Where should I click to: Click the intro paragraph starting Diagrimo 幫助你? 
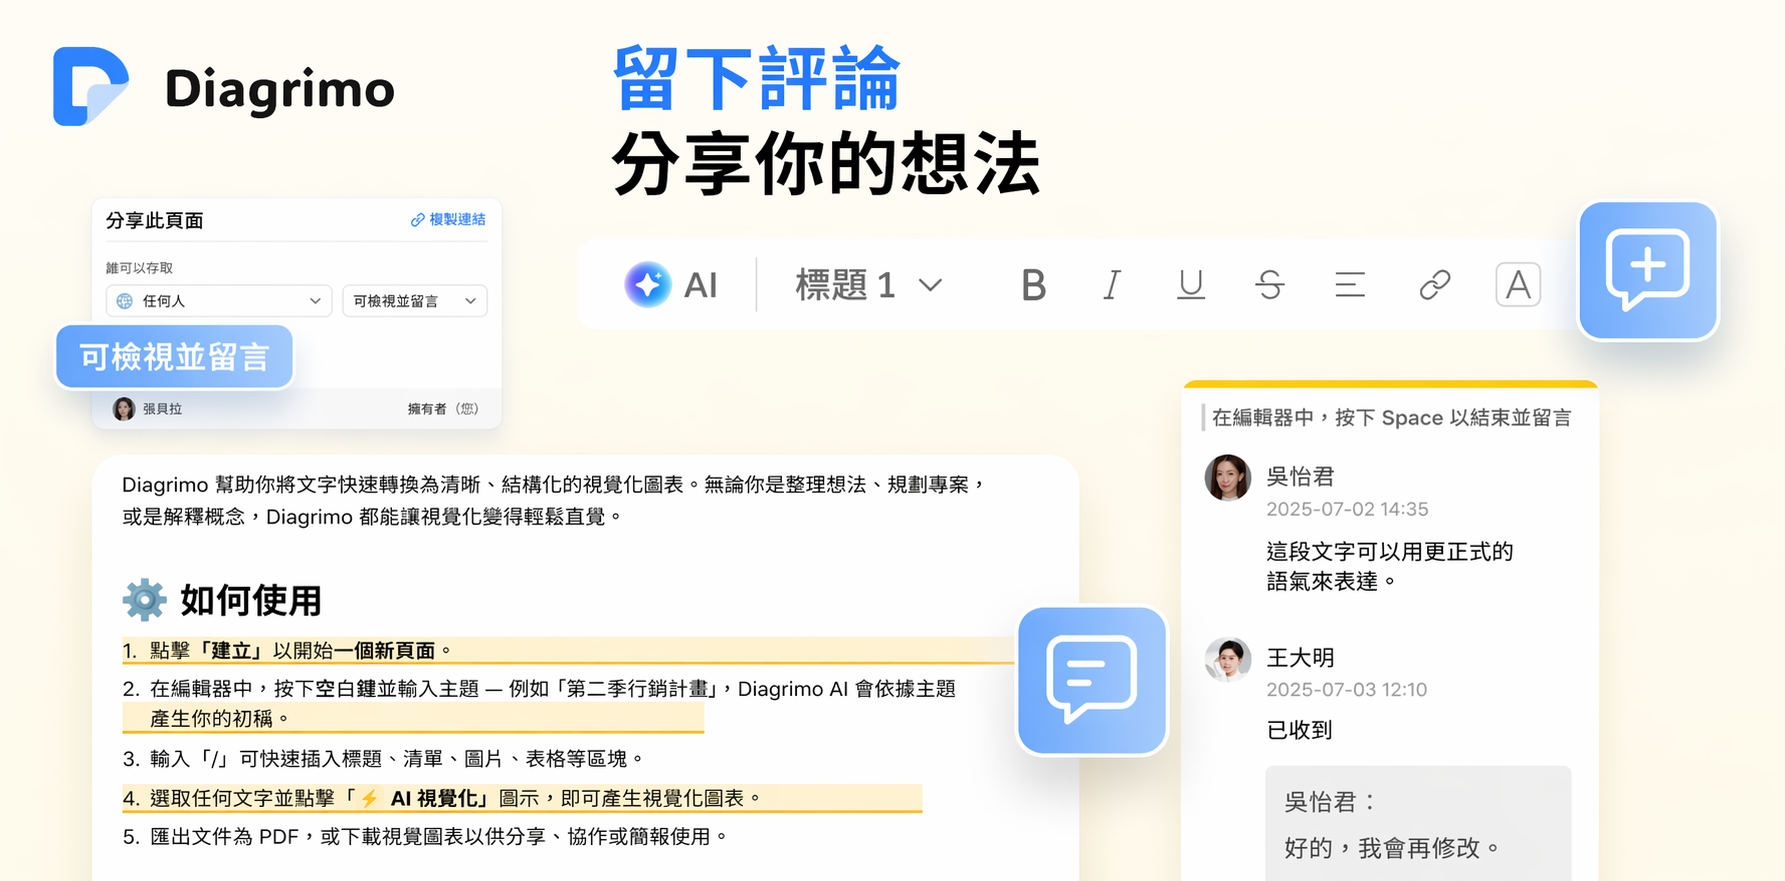555,500
